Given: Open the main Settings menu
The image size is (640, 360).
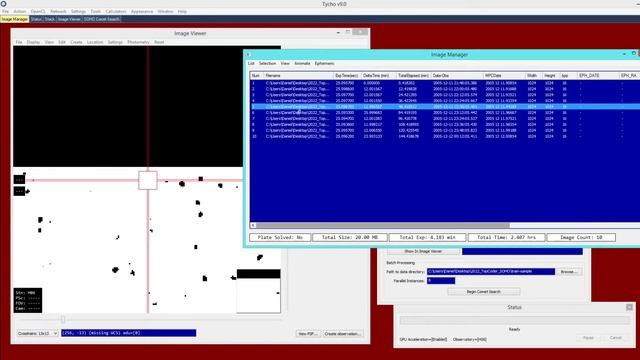Looking at the screenshot, I should point(78,11).
